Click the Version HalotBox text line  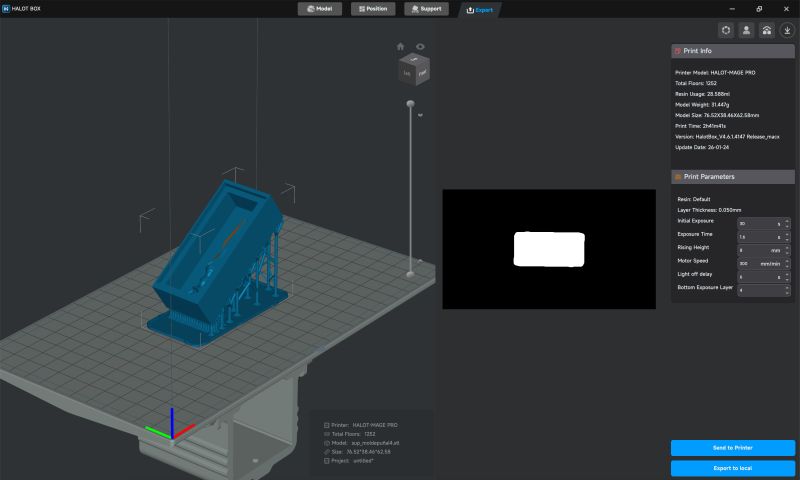point(727,137)
